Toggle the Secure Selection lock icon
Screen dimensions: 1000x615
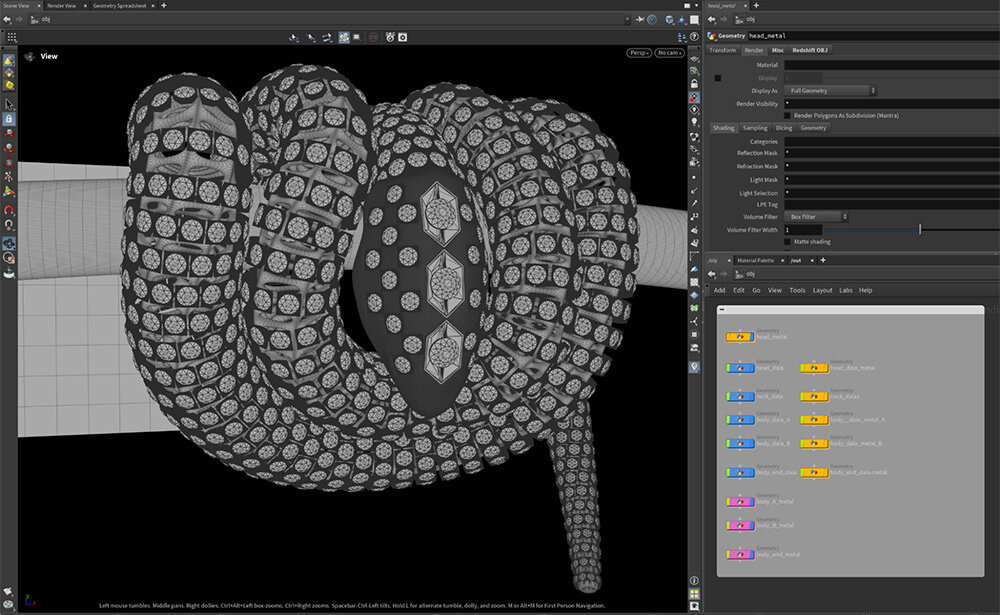(9, 119)
